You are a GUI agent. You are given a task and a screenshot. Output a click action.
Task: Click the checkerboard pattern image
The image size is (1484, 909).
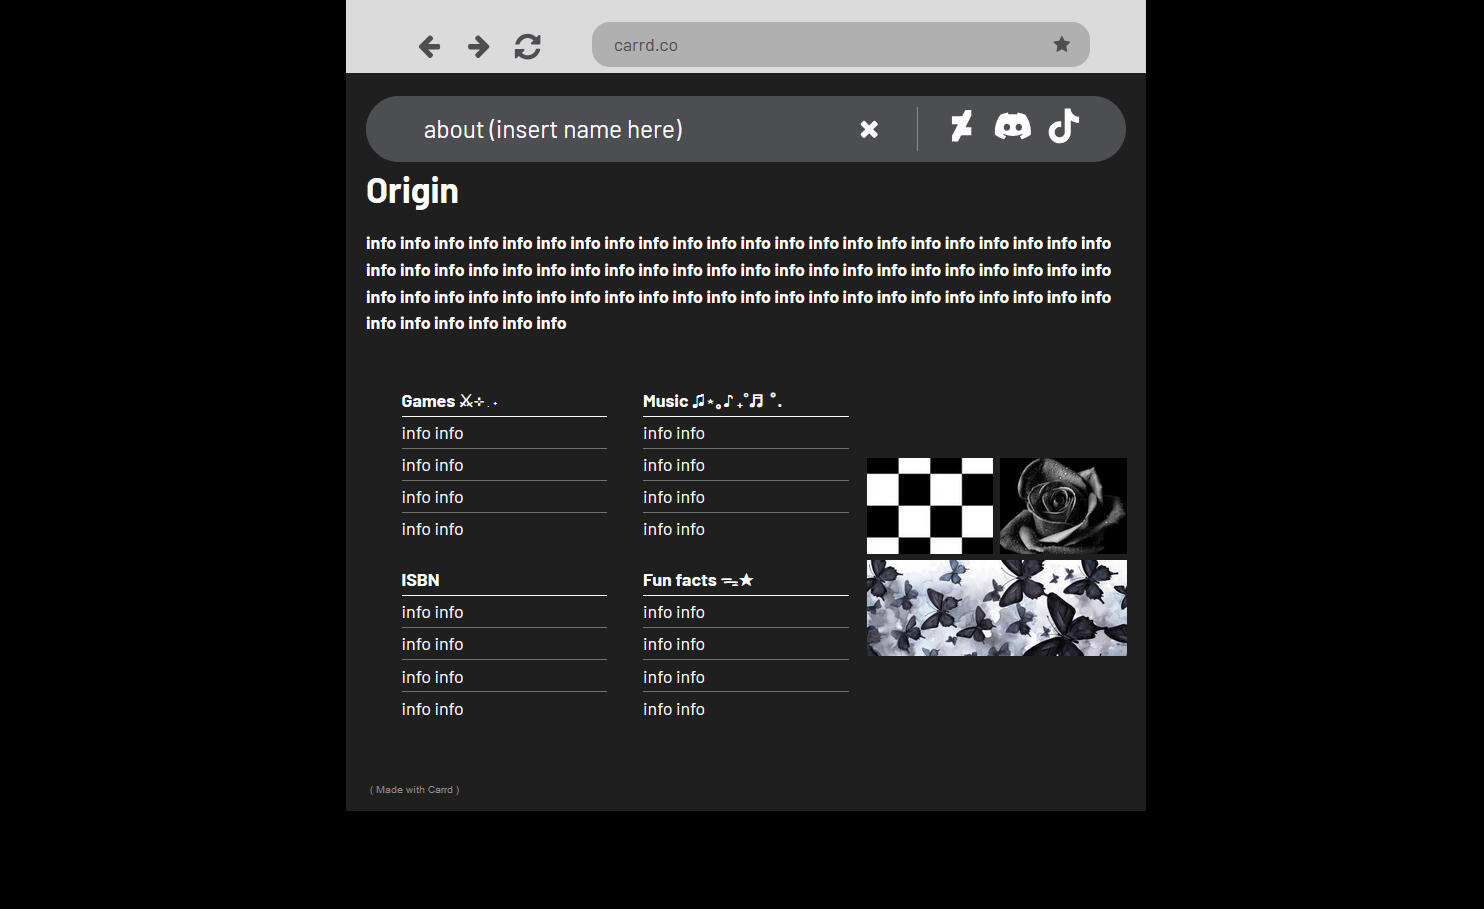pyautogui.click(x=929, y=505)
